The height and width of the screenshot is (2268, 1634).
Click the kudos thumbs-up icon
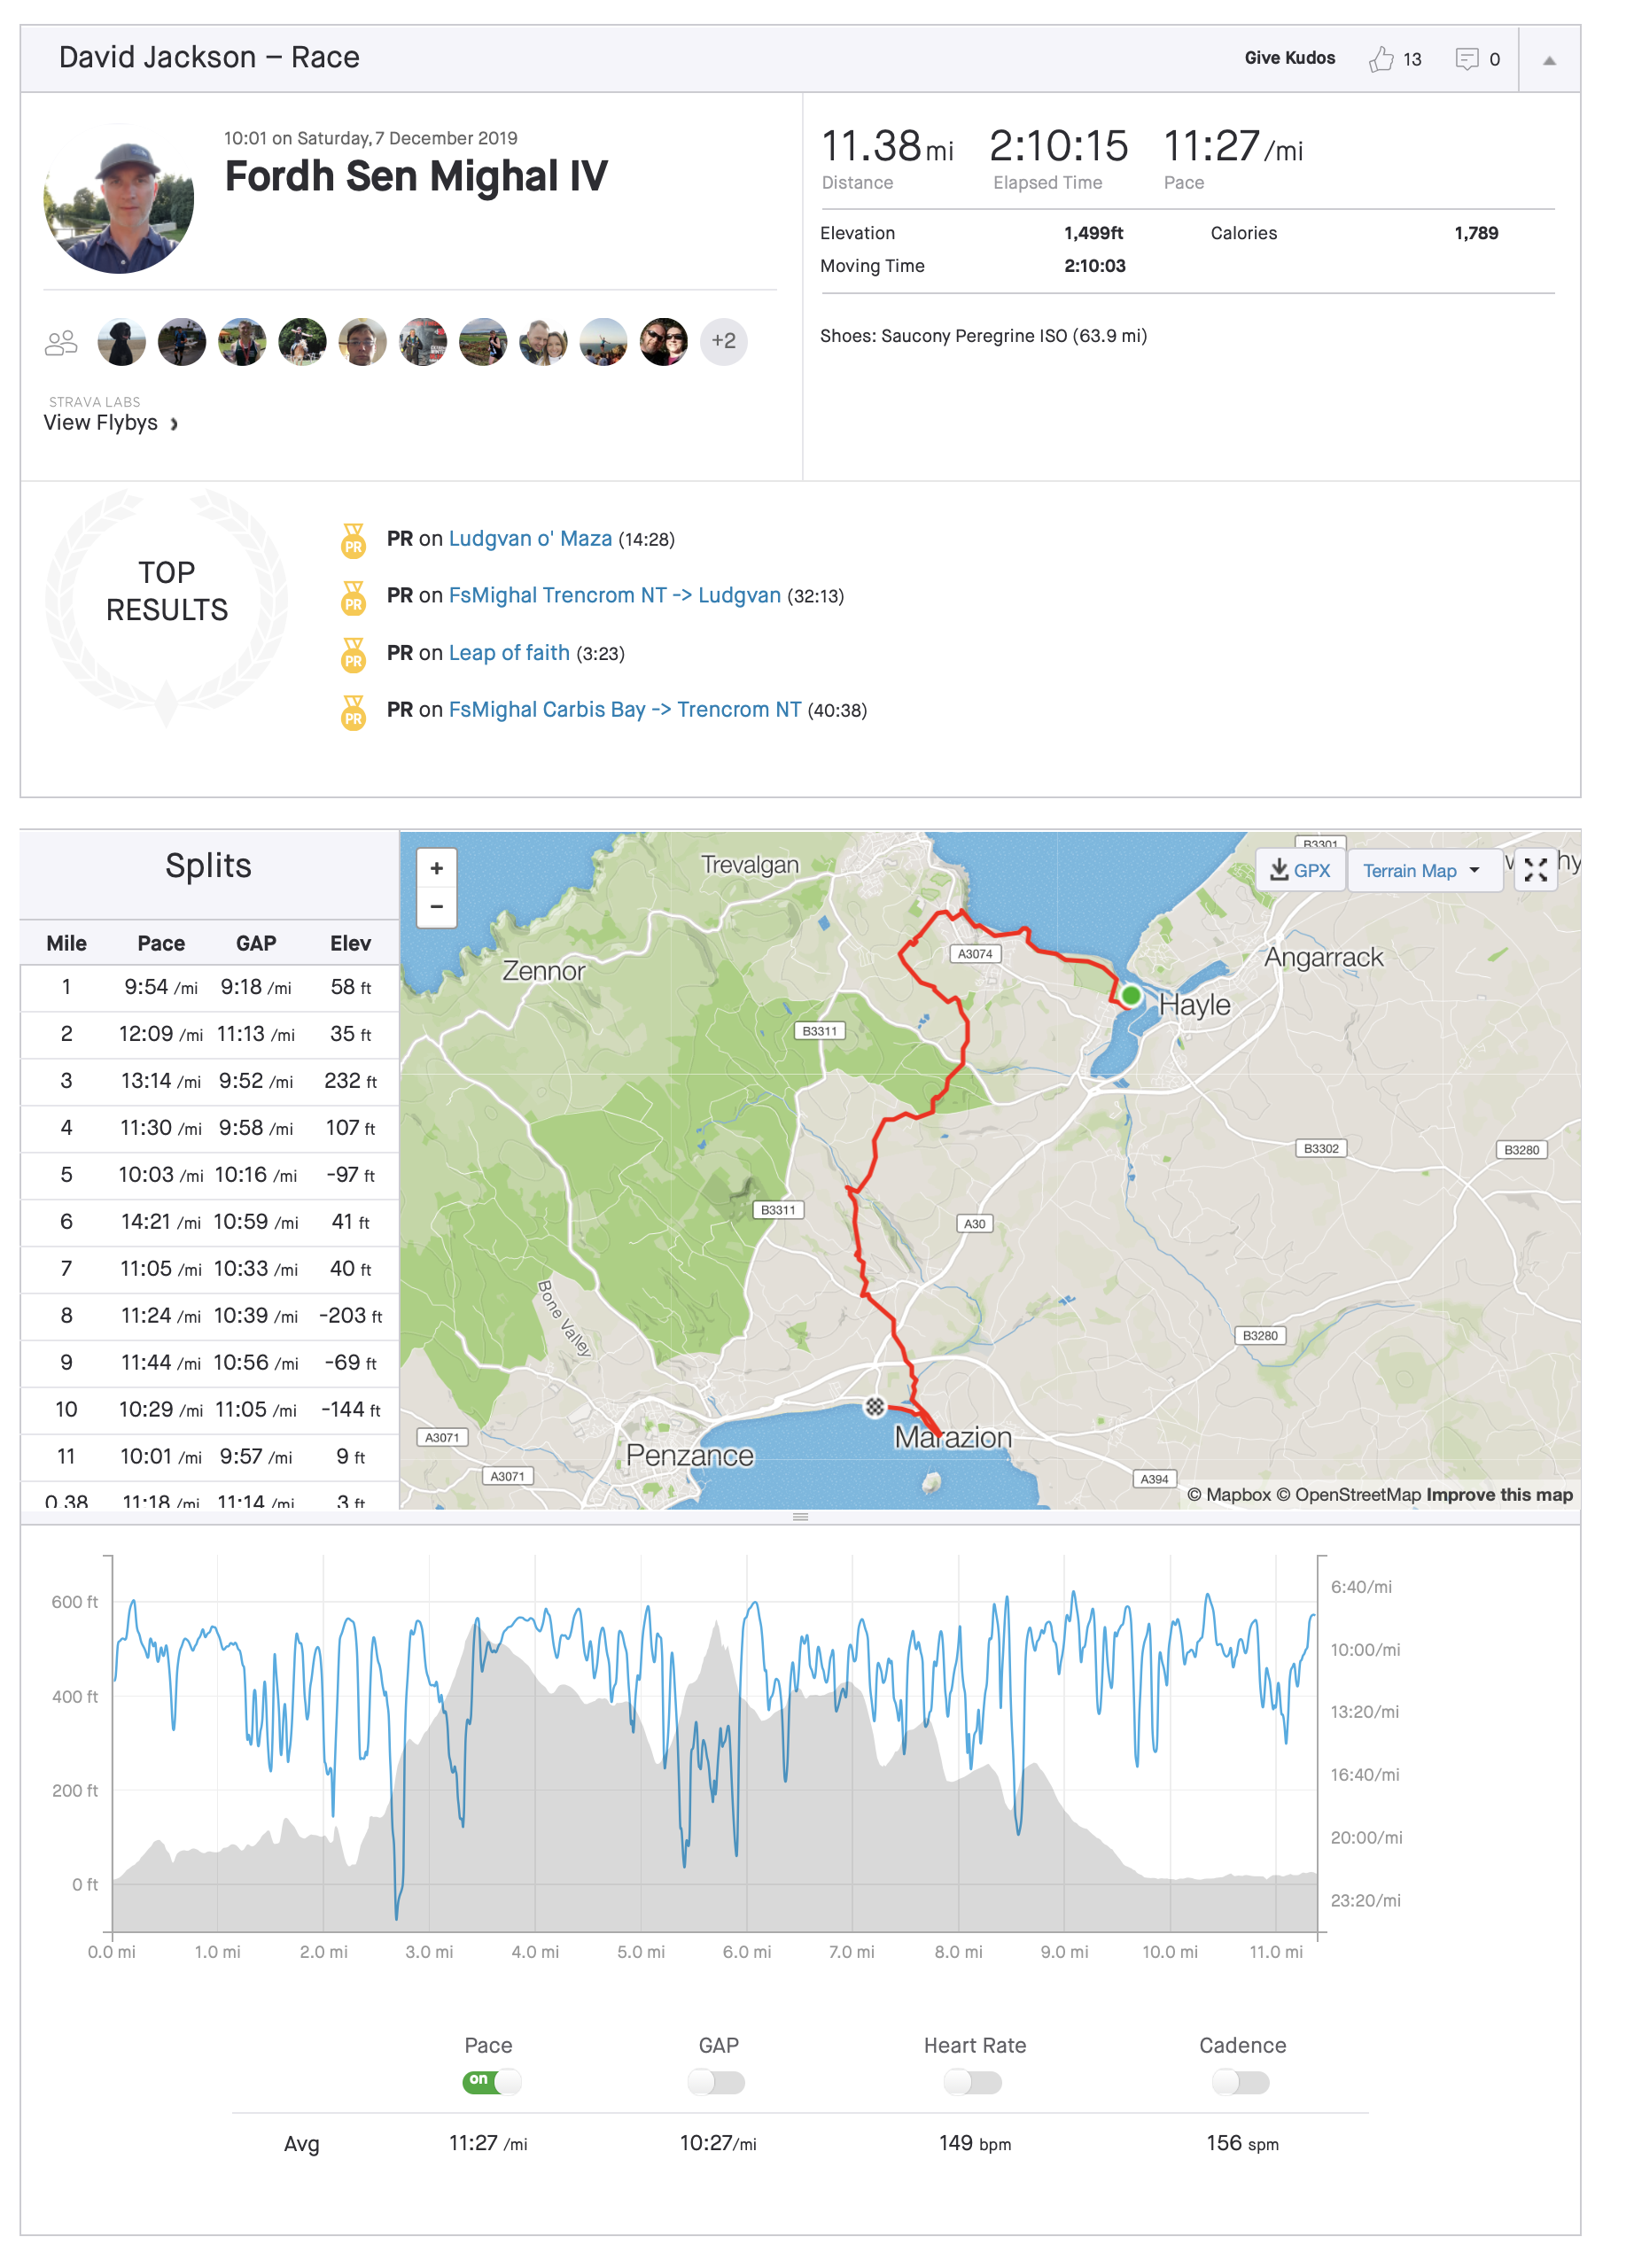(1381, 59)
